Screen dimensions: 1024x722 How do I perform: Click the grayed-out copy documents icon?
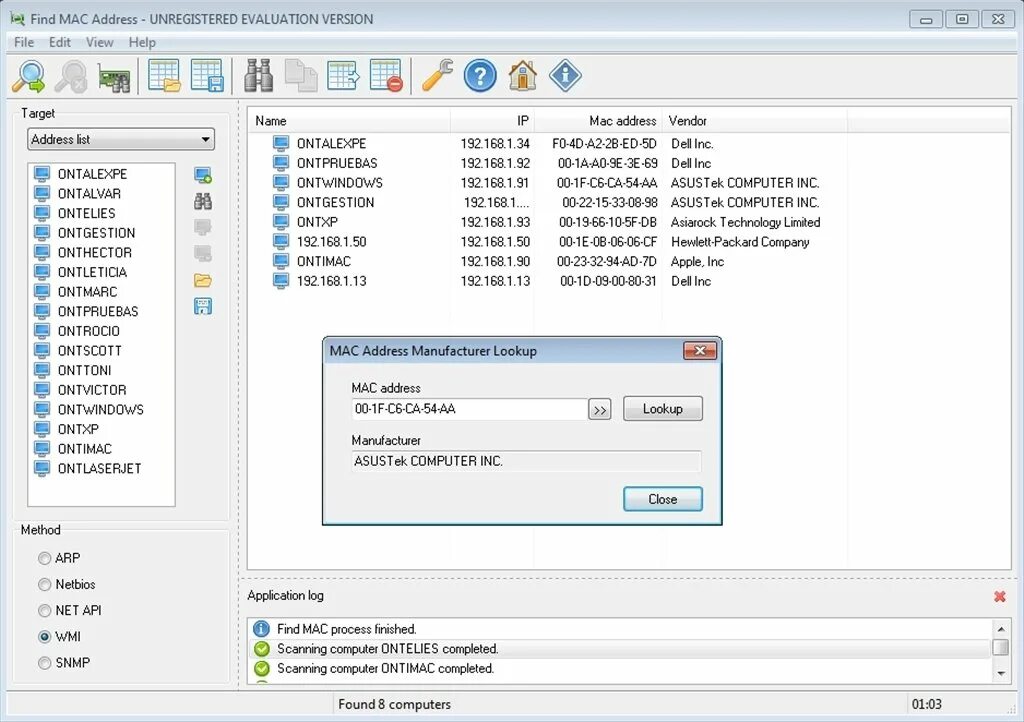pyautogui.click(x=301, y=76)
